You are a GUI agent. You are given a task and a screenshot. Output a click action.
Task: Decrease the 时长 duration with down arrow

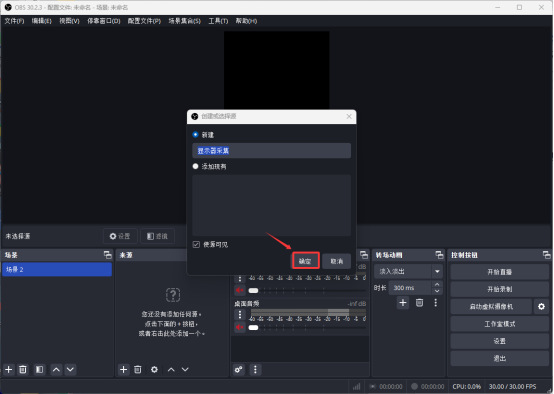(437, 291)
